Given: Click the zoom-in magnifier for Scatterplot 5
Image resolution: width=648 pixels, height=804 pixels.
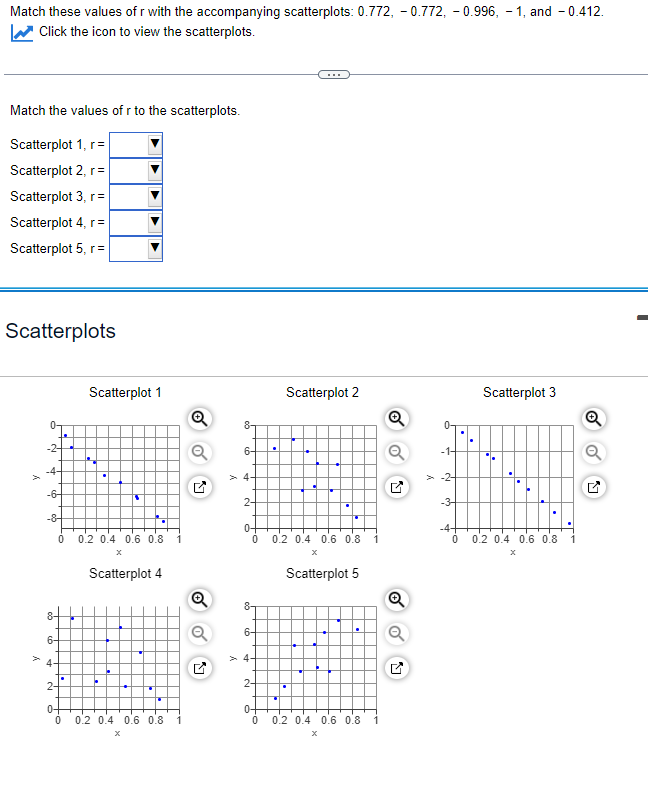Looking at the screenshot, I should click(396, 598).
